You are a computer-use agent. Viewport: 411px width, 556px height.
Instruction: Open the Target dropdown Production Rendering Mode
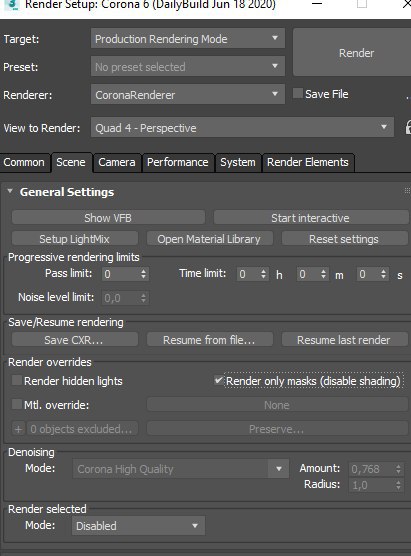(x=188, y=38)
